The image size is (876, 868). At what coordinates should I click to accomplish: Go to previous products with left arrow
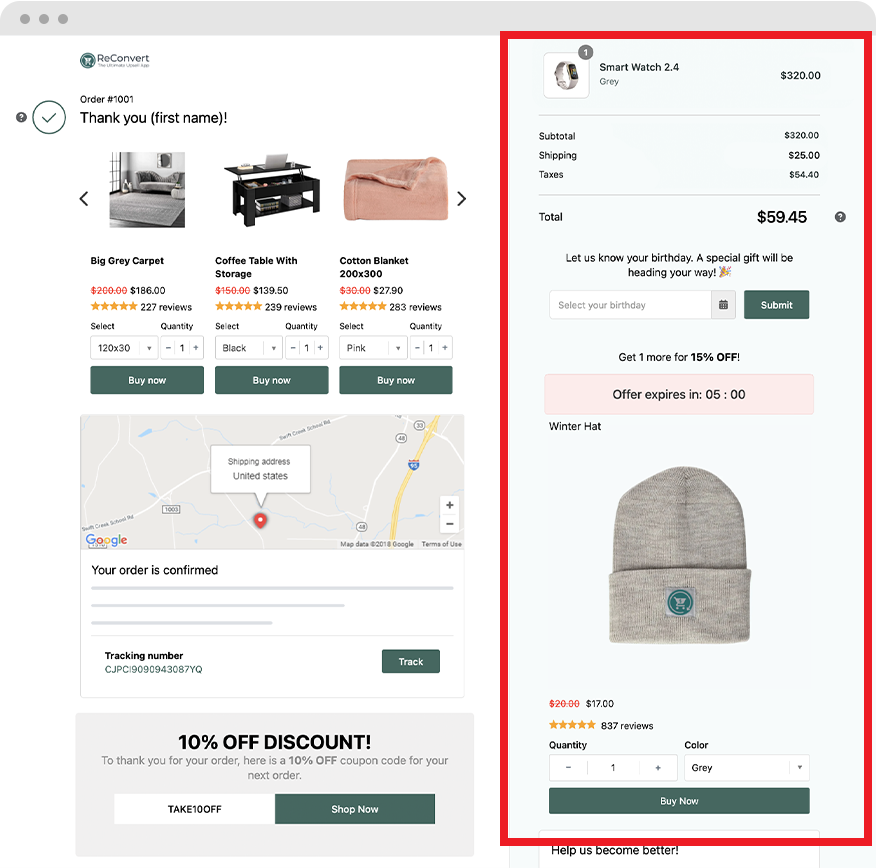[84, 199]
